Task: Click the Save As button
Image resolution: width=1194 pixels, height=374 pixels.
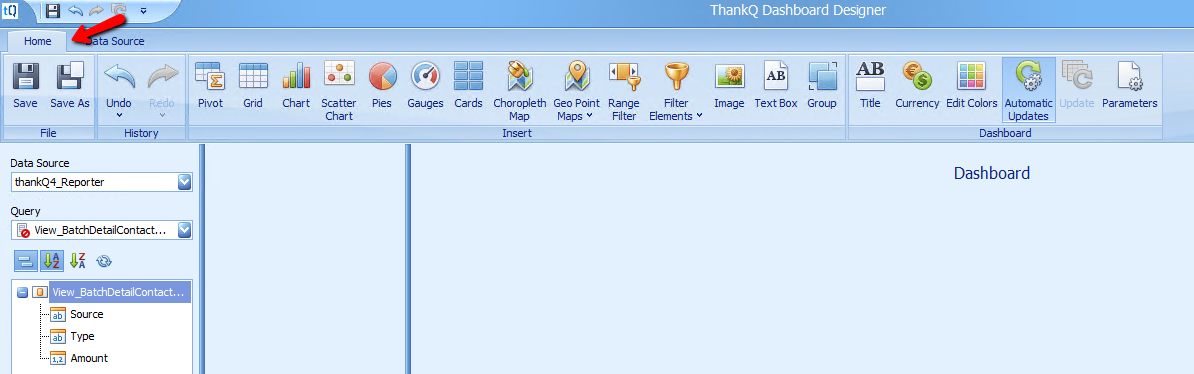Action: pyautogui.click(x=70, y=85)
